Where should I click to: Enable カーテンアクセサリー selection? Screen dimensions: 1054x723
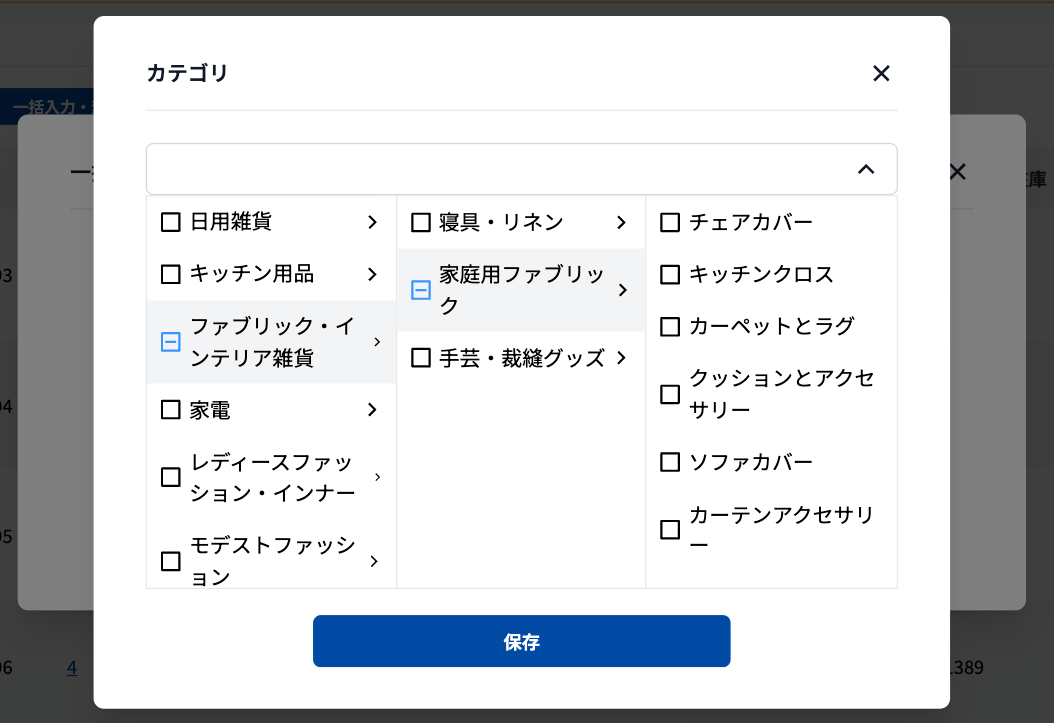(x=669, y=529)
